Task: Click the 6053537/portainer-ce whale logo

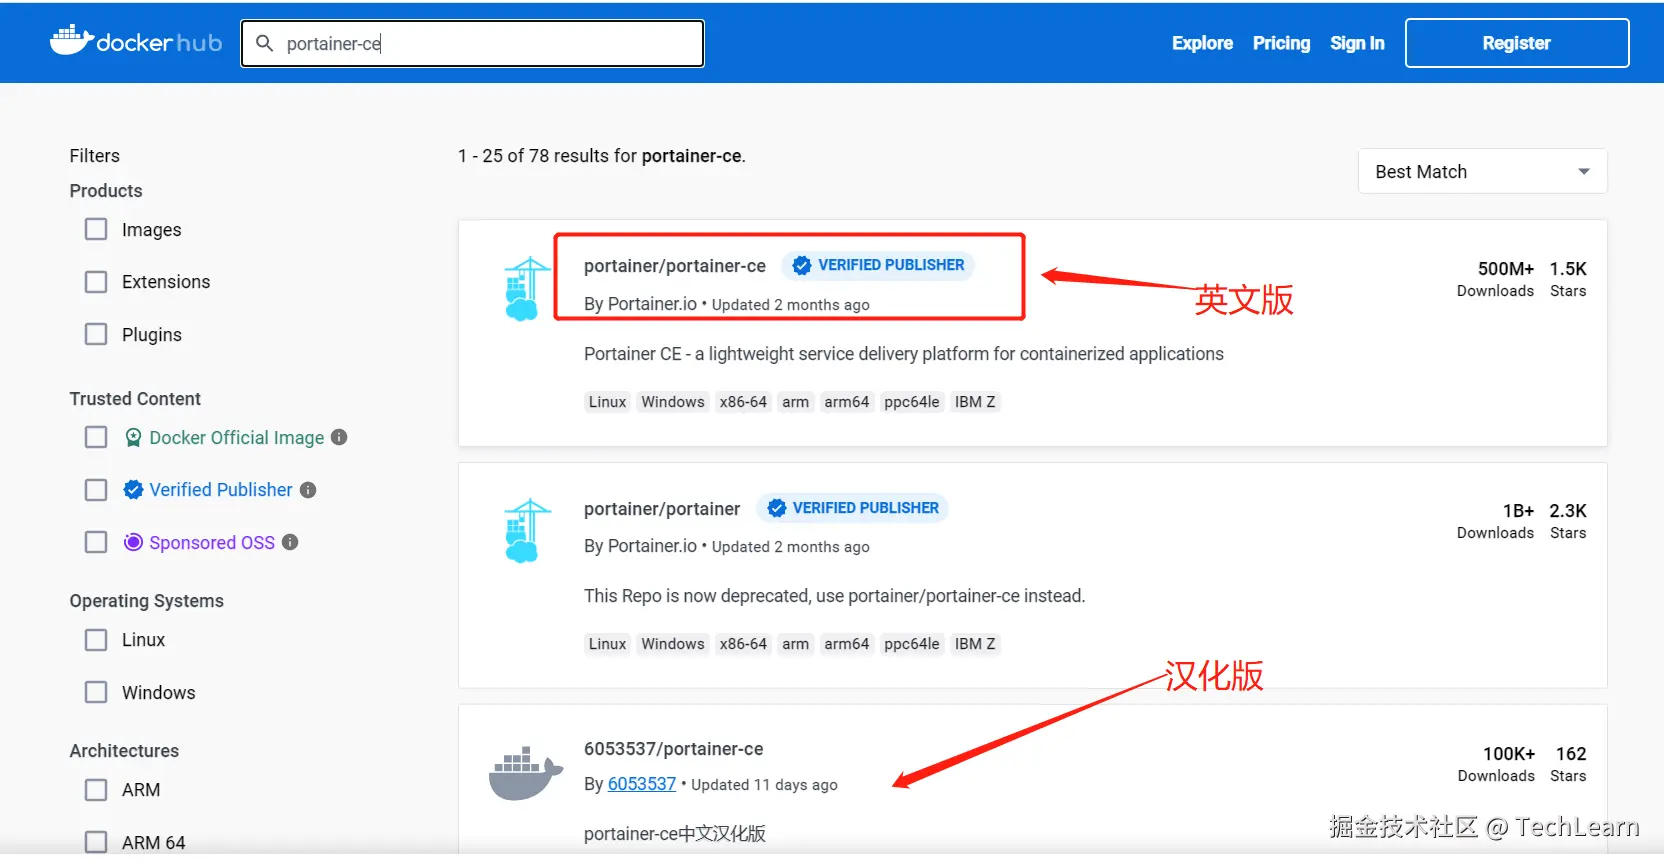Action: [525, 772]
